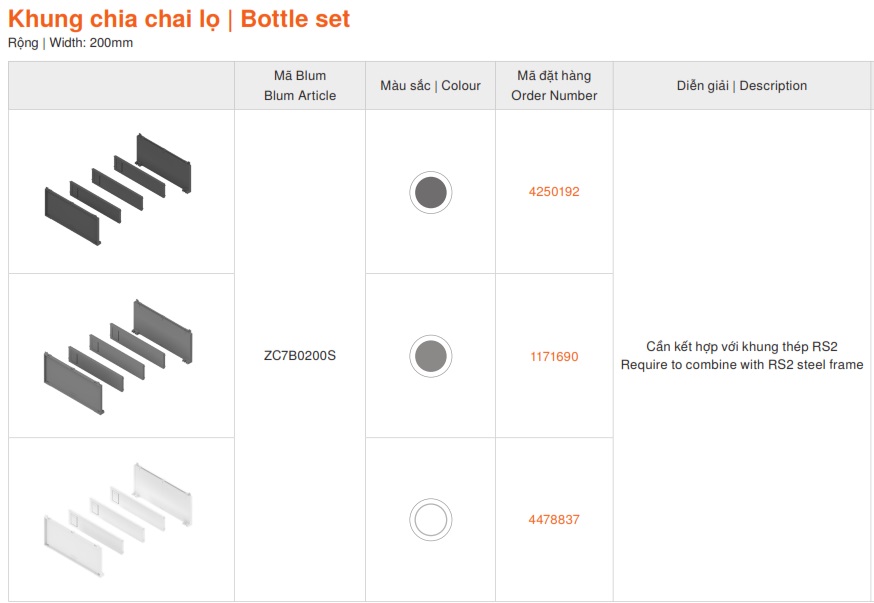
Task: Click the "Diễn giải | Description" column header
Action: [742, 86]
